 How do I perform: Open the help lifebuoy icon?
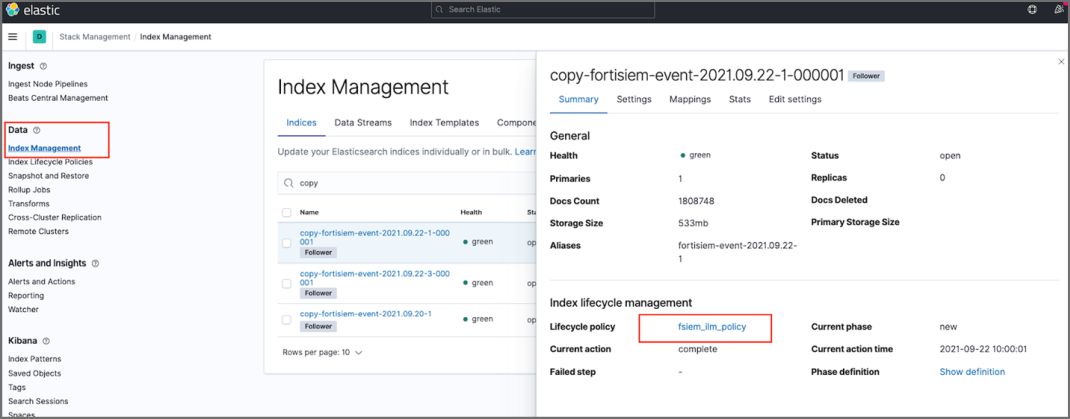pos(1032,10)
